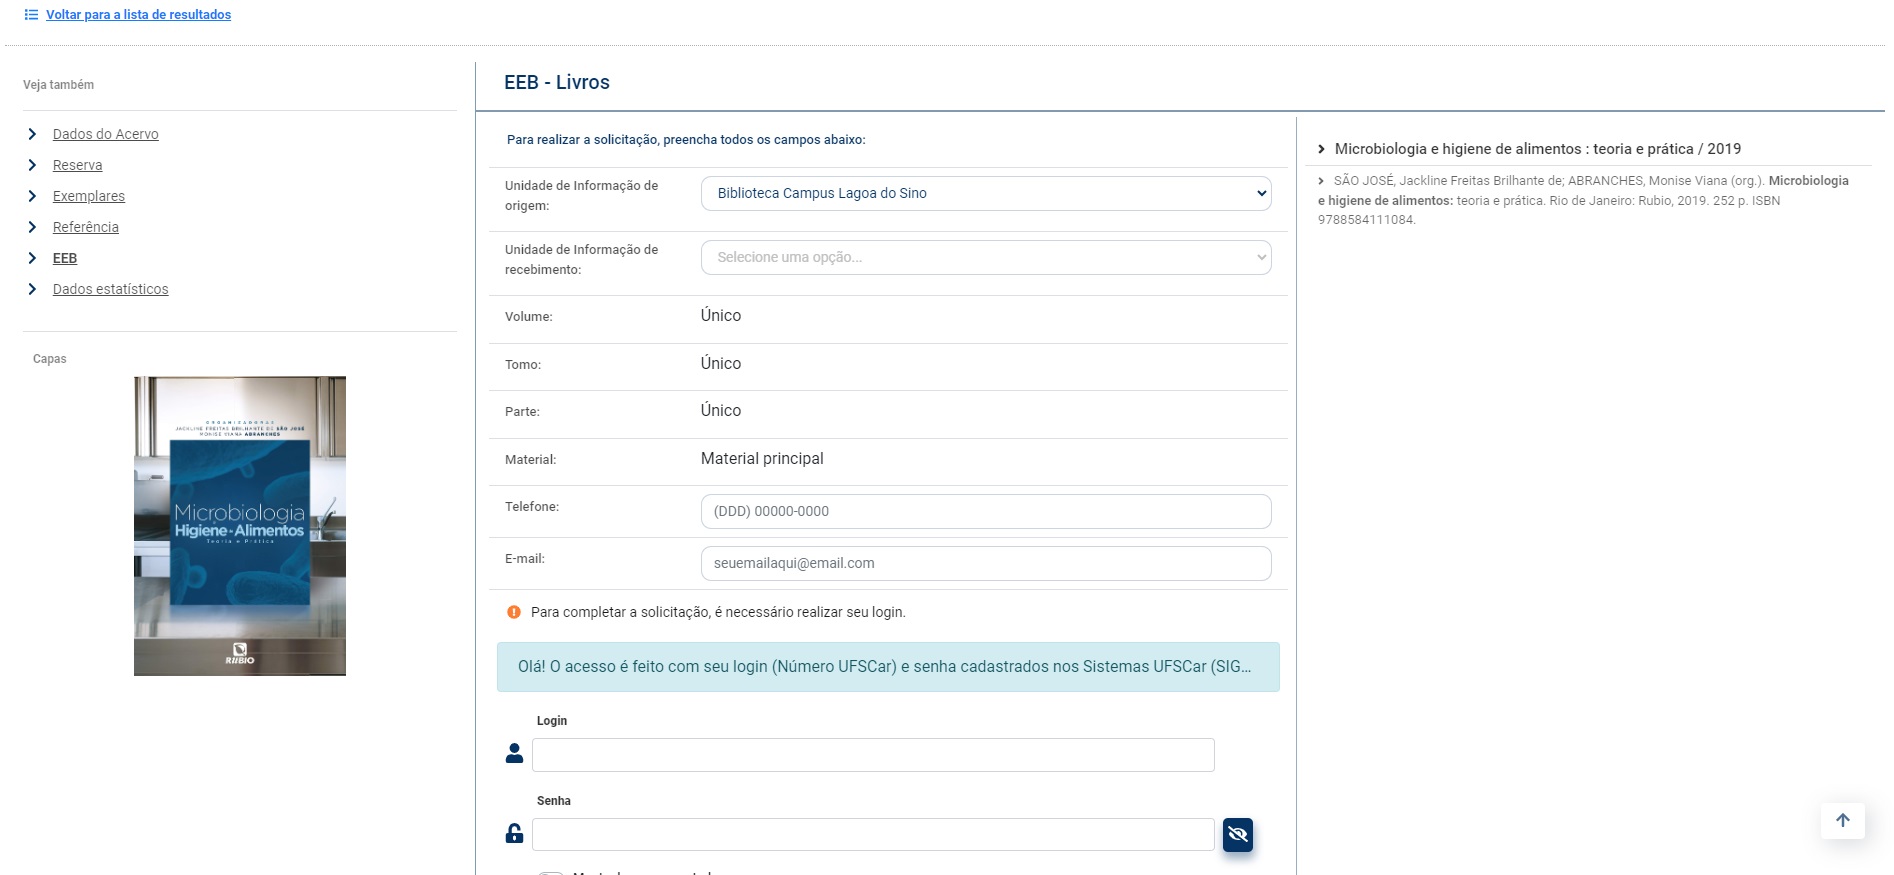The width and height of the screenshot is (1894, 875).
Task: Click the Microbiologia book cover thumbnail
Action: click(240, 526)
